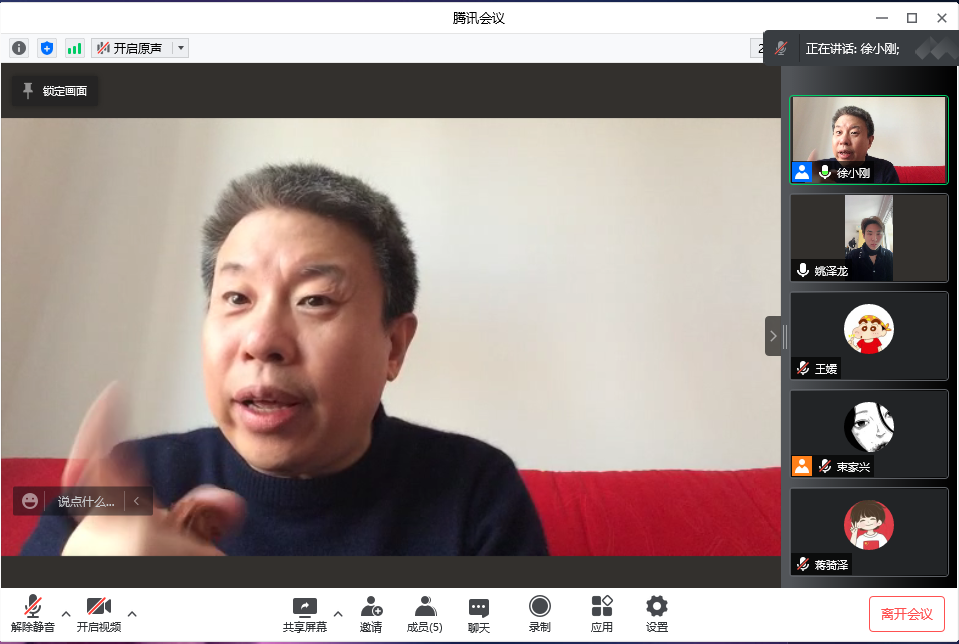Check network quality via the signal bars icon
959x644 pixels.
coord(74,47)
